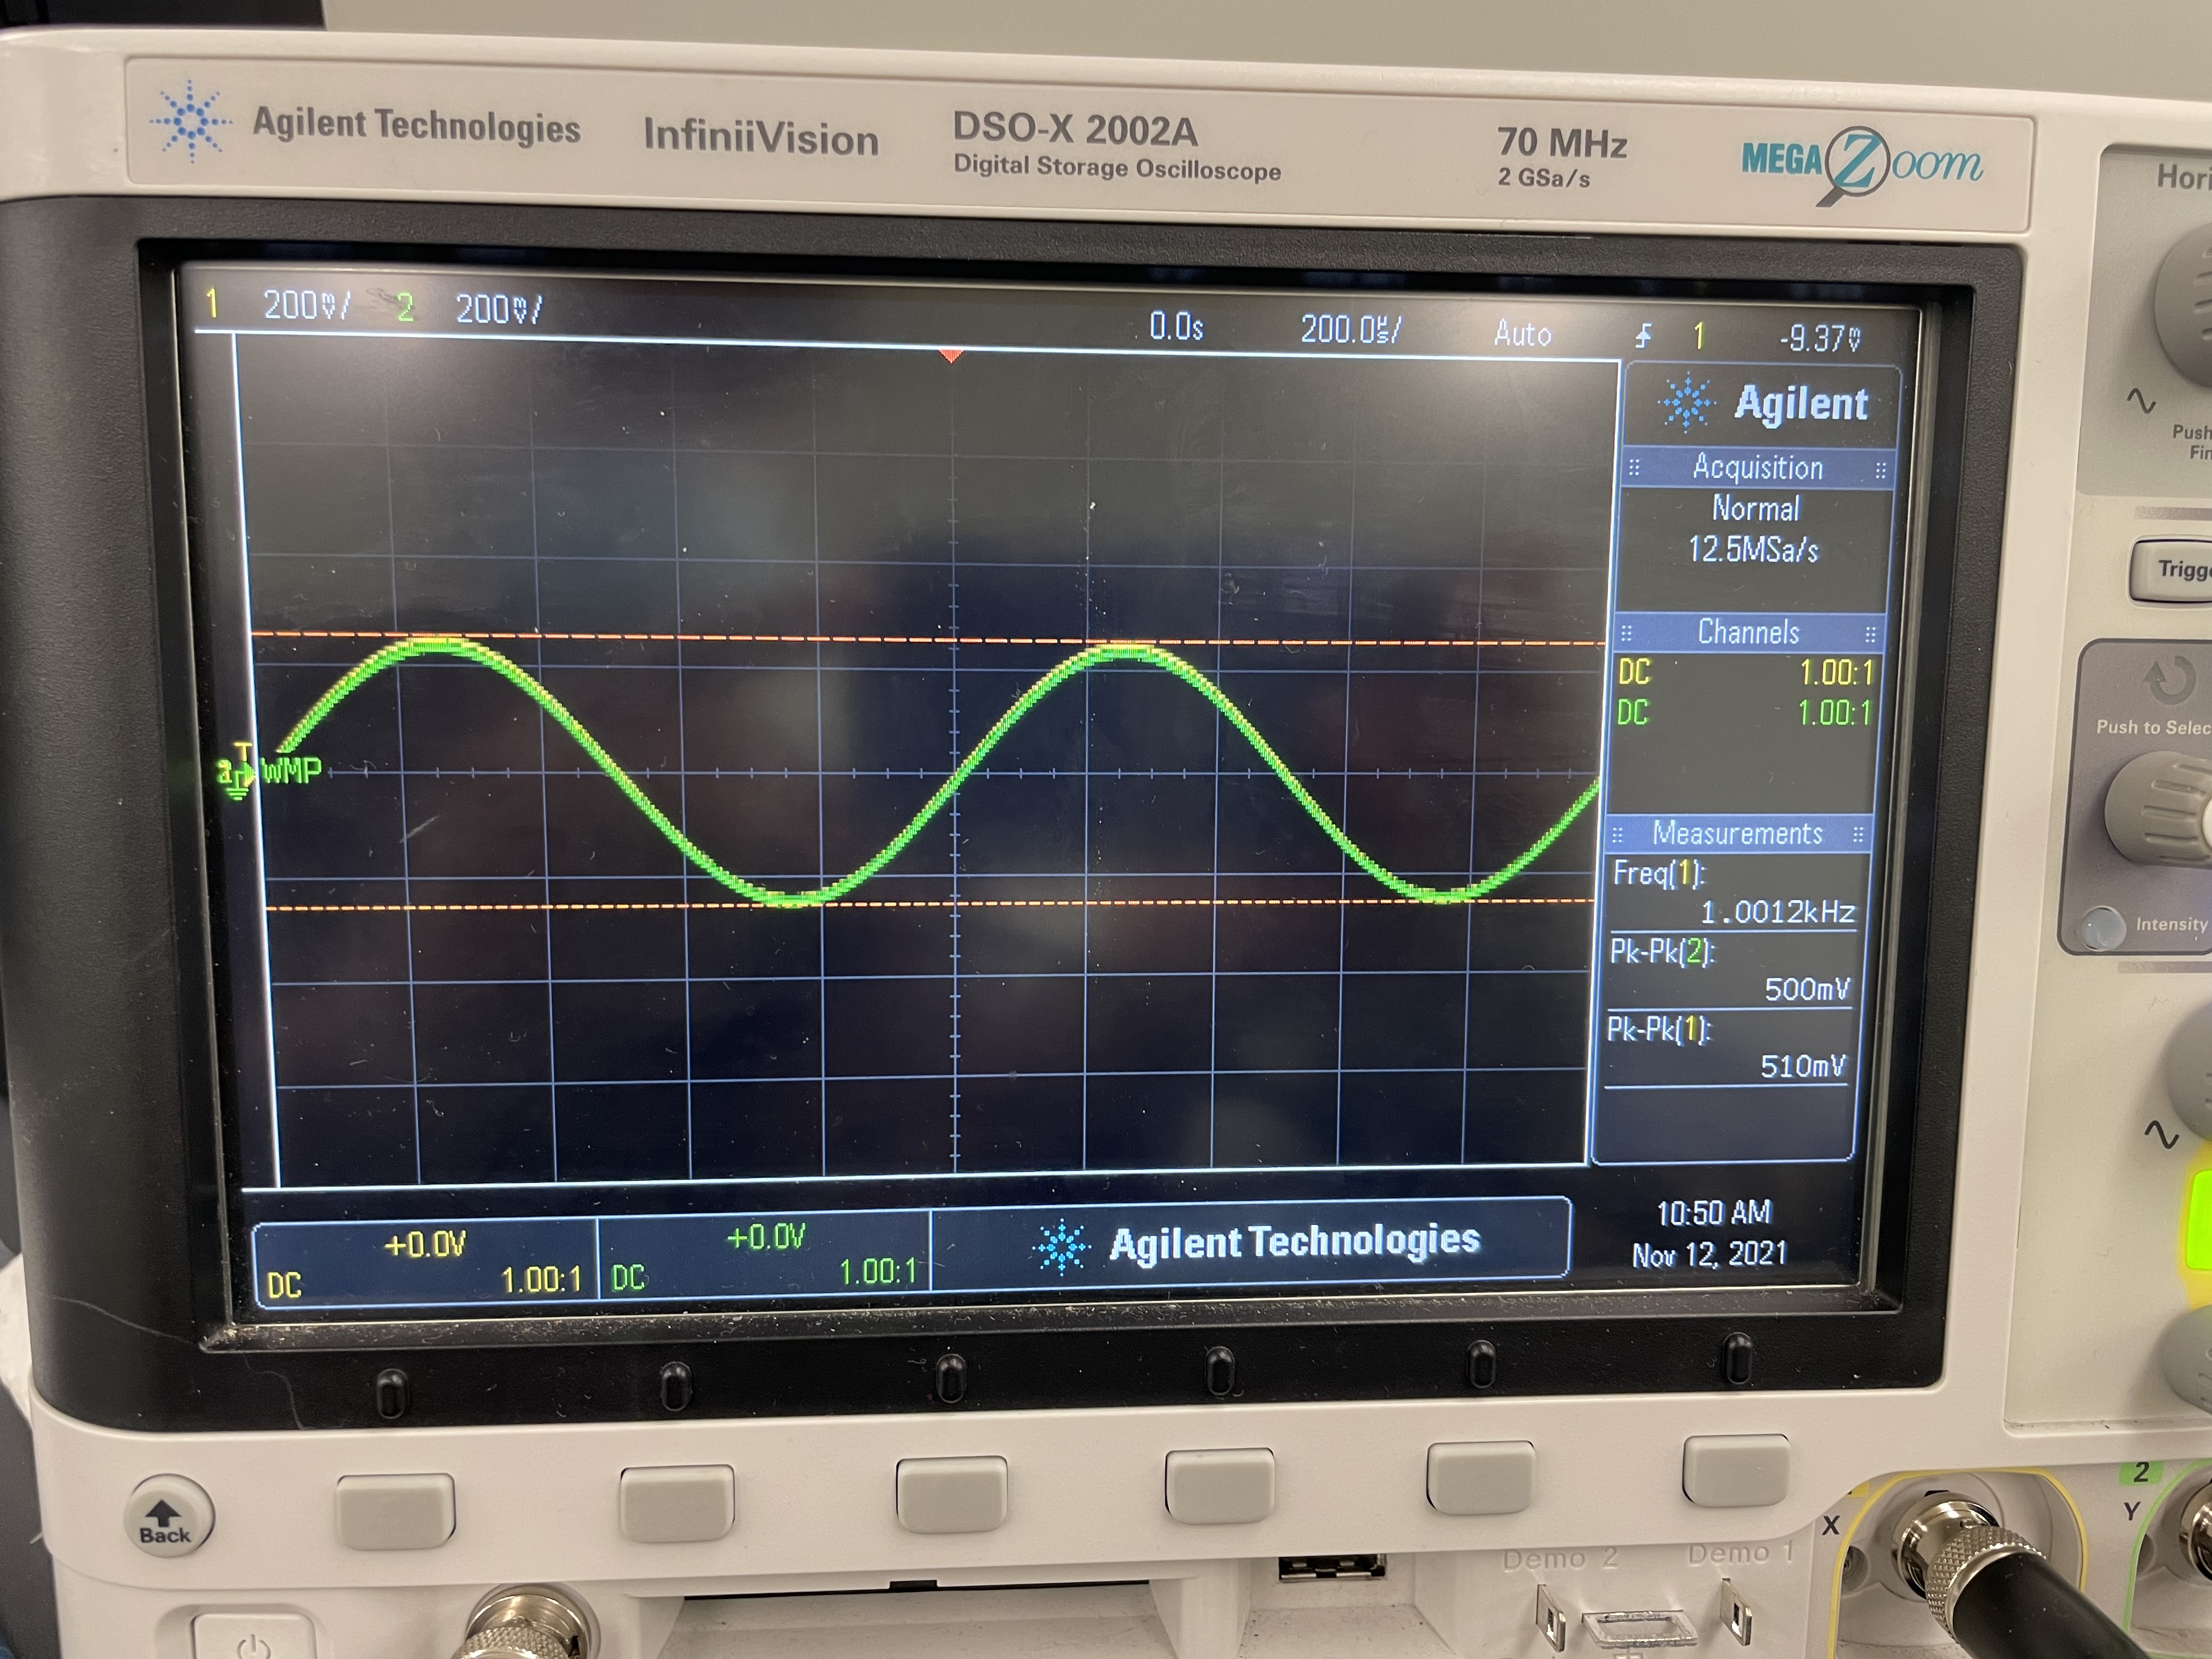Click the channel 1 scale reading 200V/
Image resolution: width=2212 pixels, height=1659 pixels.
(306, 305)
